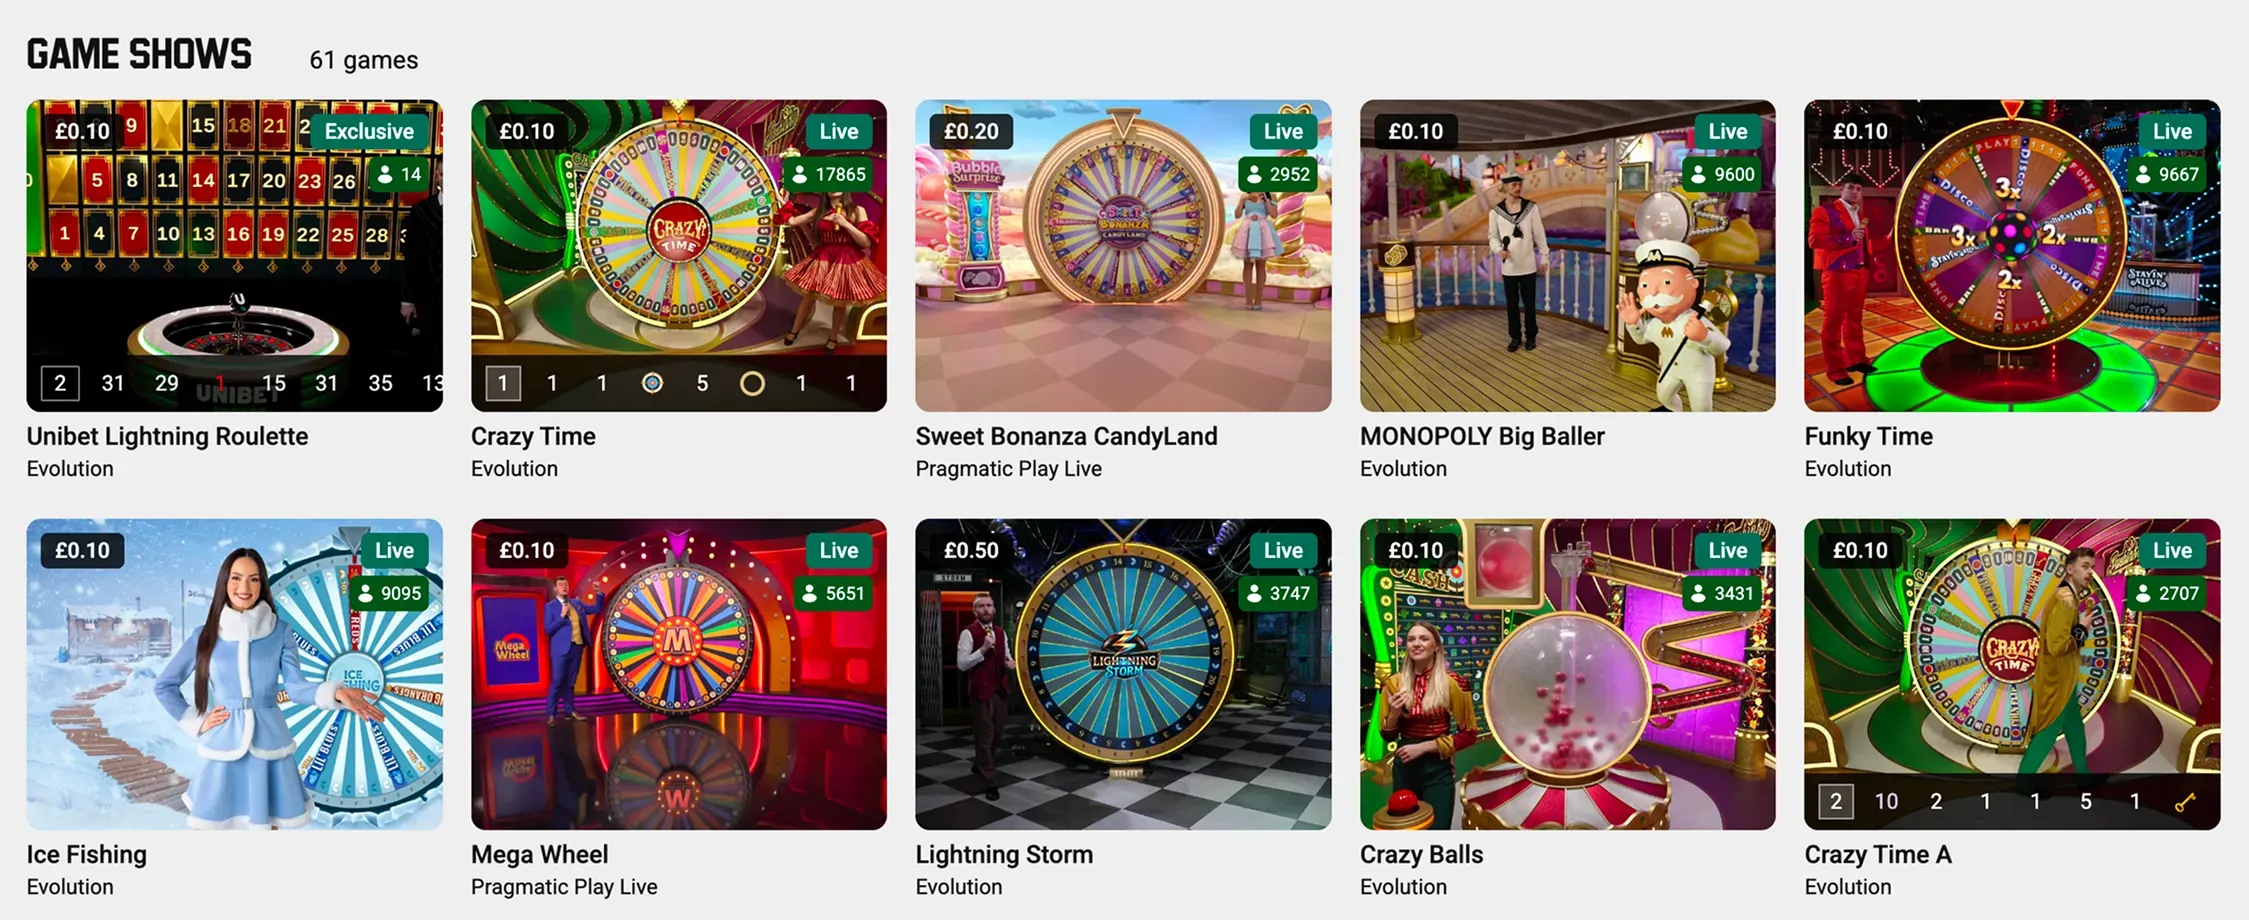The height and width of the screenshot is (920, 2249).
Task: Click the key icon in Crazy Time A results
Action: click(2185, 801)
